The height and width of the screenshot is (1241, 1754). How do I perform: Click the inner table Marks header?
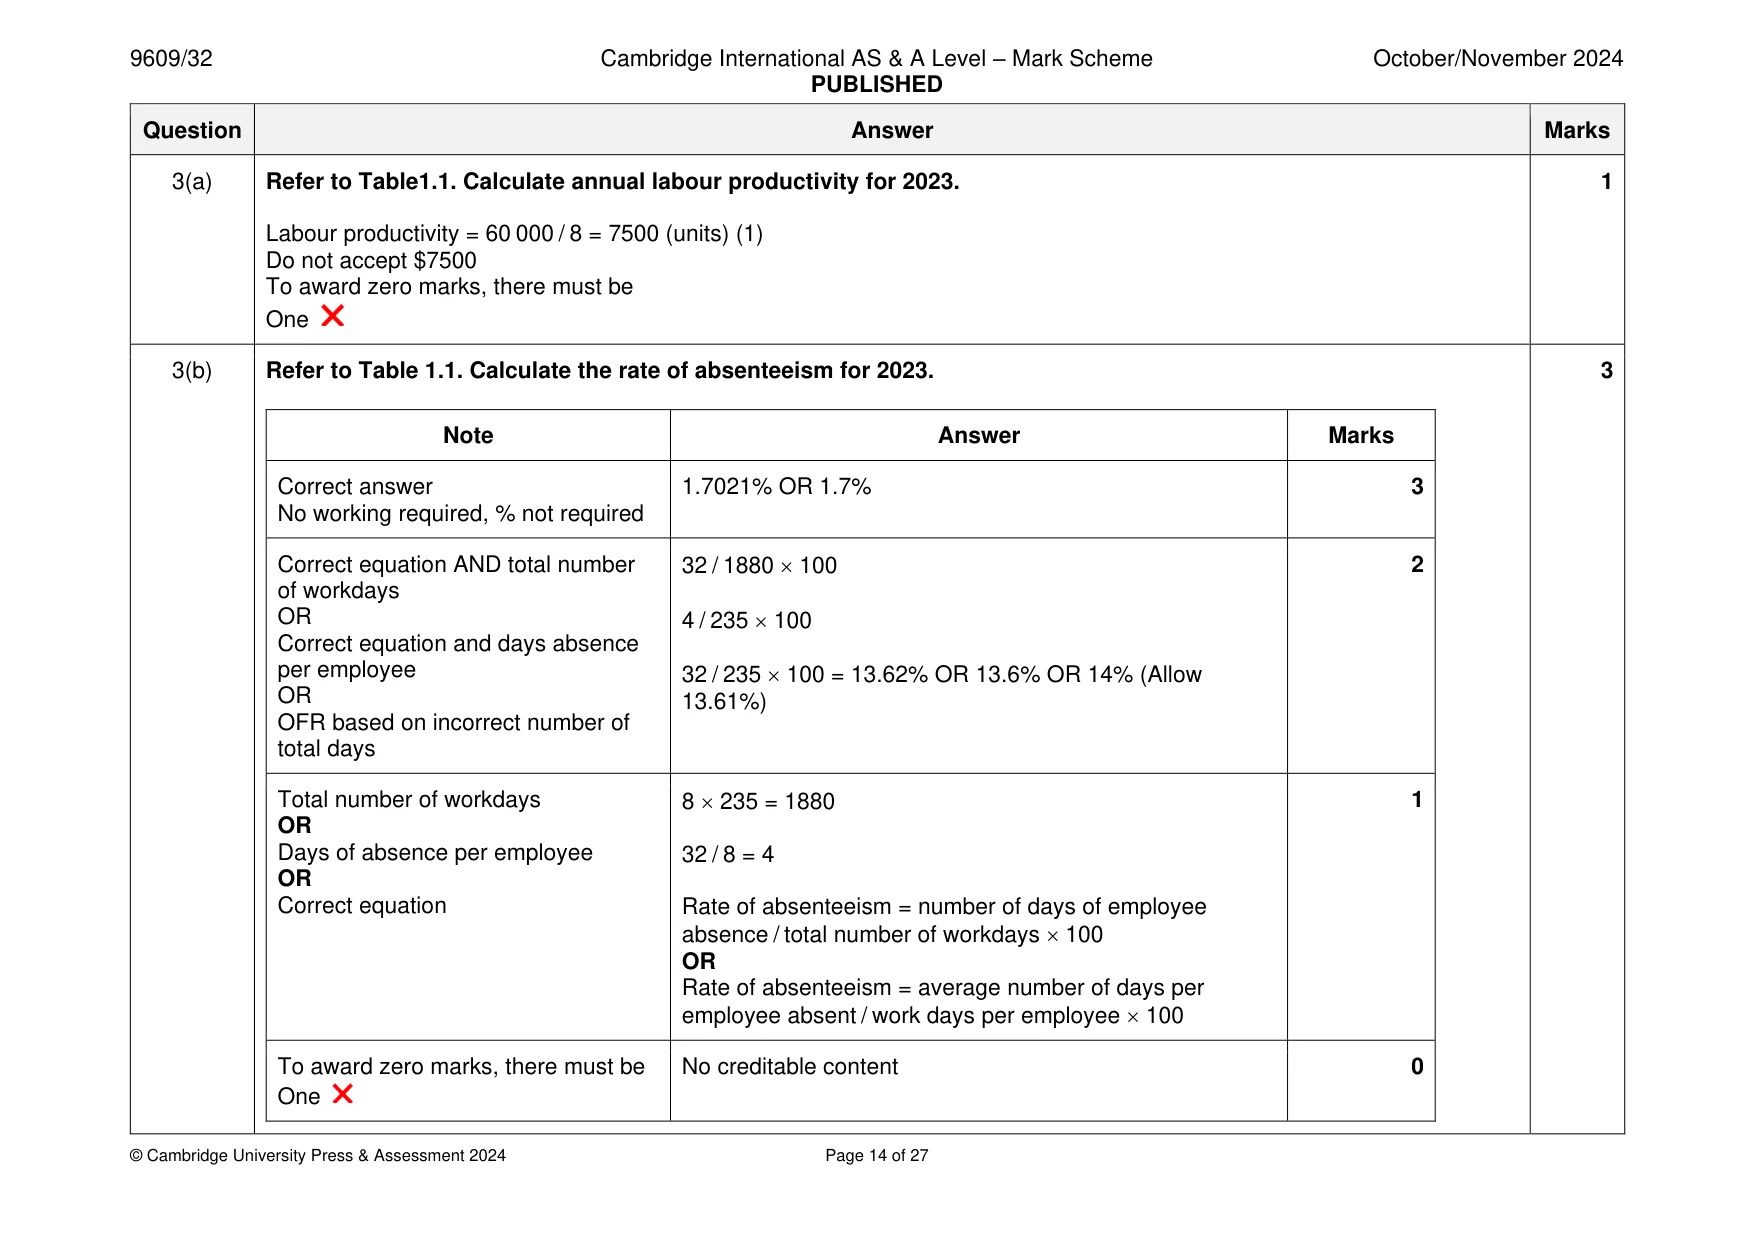coord(1361,436)
